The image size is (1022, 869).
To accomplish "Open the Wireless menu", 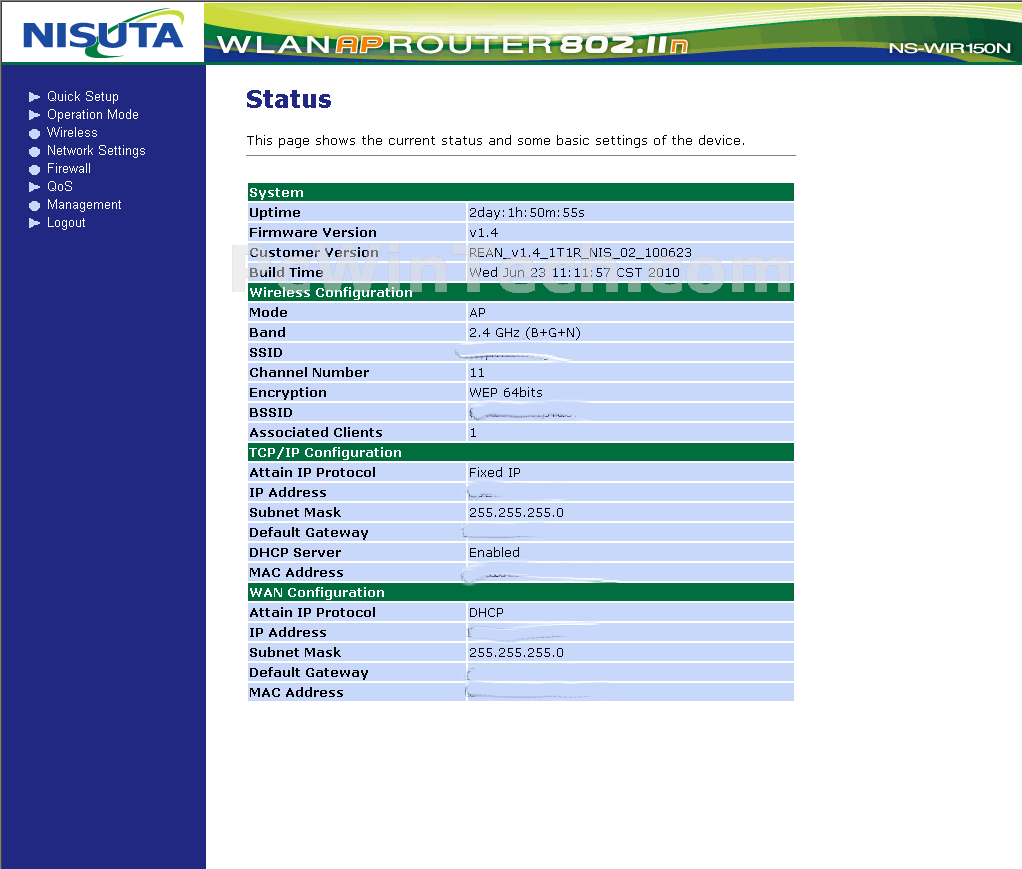I will (72, 132).
